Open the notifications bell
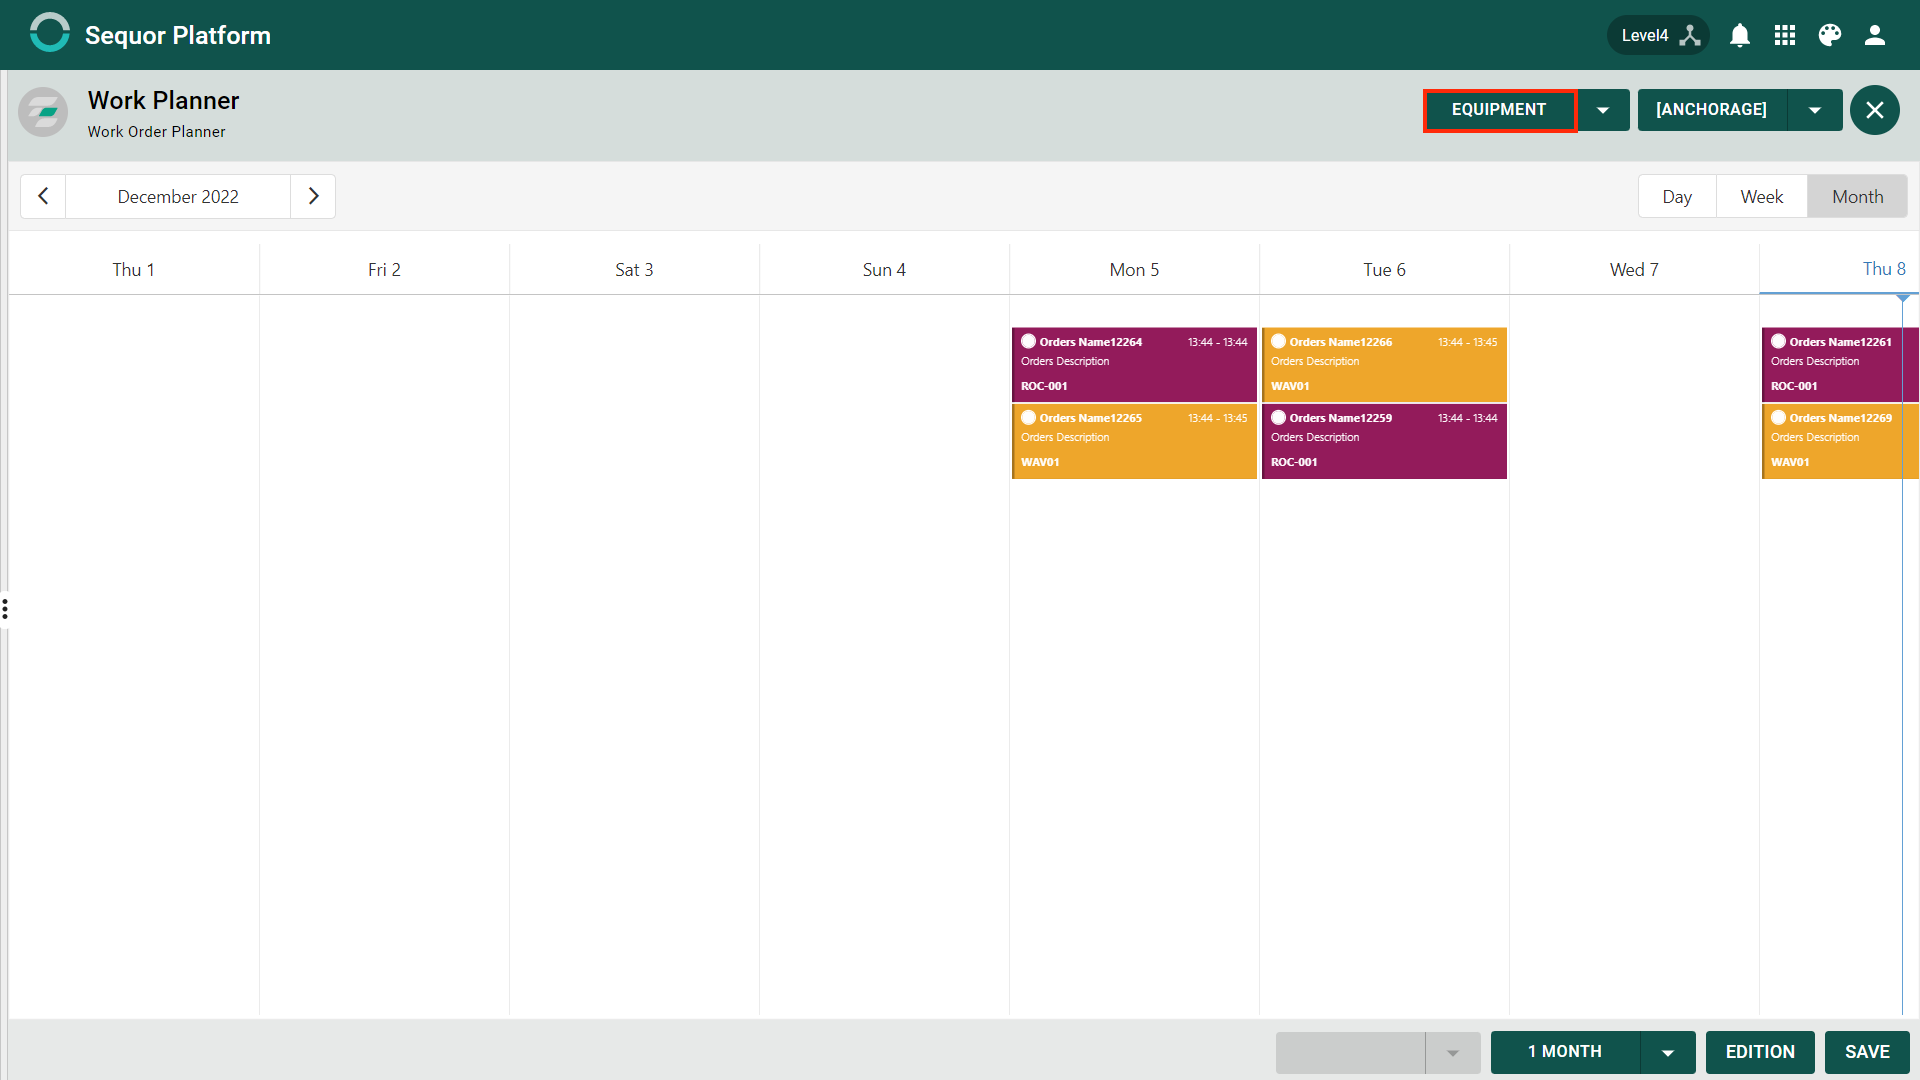This screenshot has width=1920, height=1080. pos(1740,35)
